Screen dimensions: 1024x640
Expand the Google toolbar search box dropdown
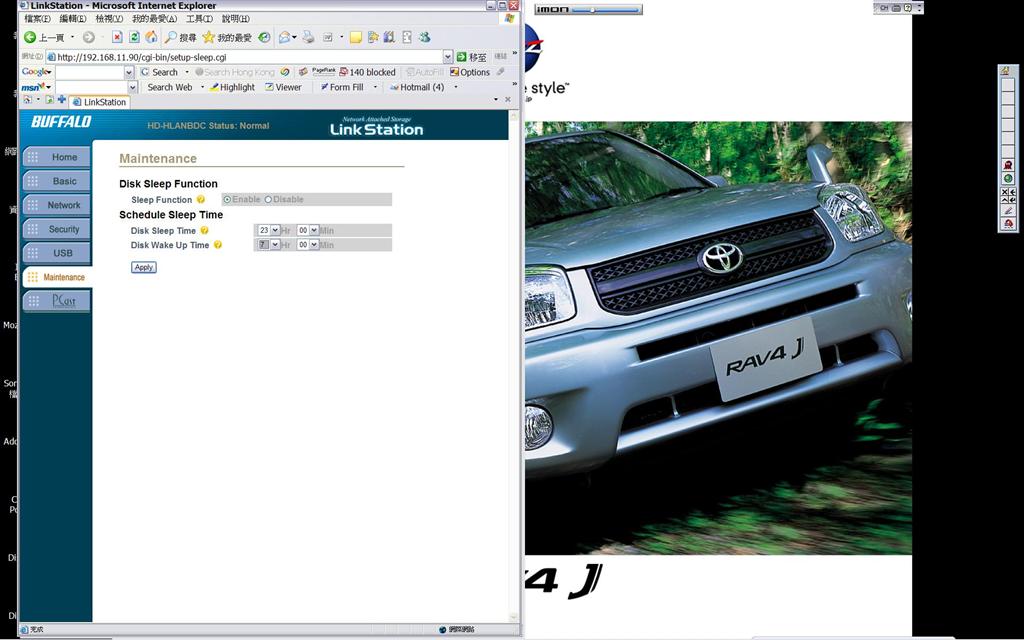pyautogui.click(x=129, y=72)
